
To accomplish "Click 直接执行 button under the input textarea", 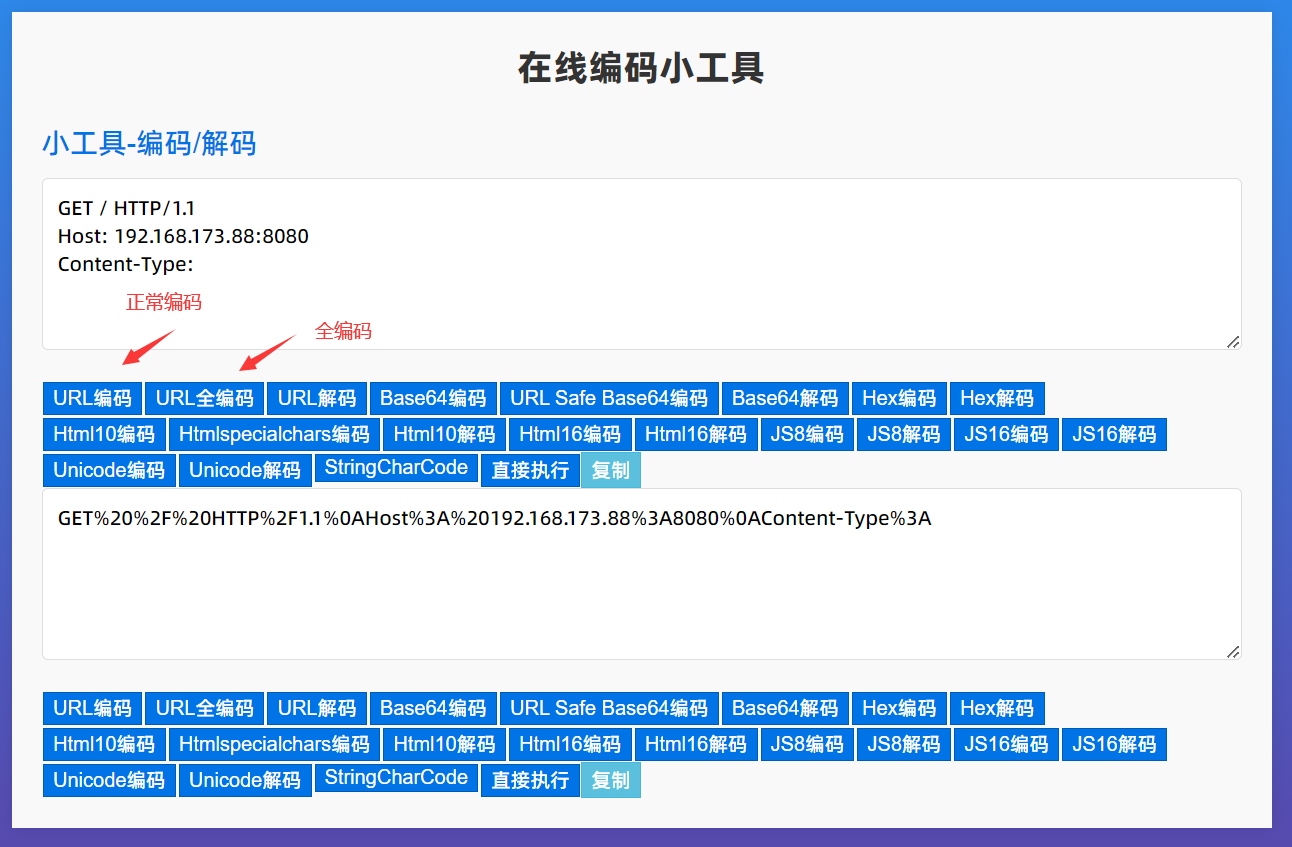I will coord(530,470).
